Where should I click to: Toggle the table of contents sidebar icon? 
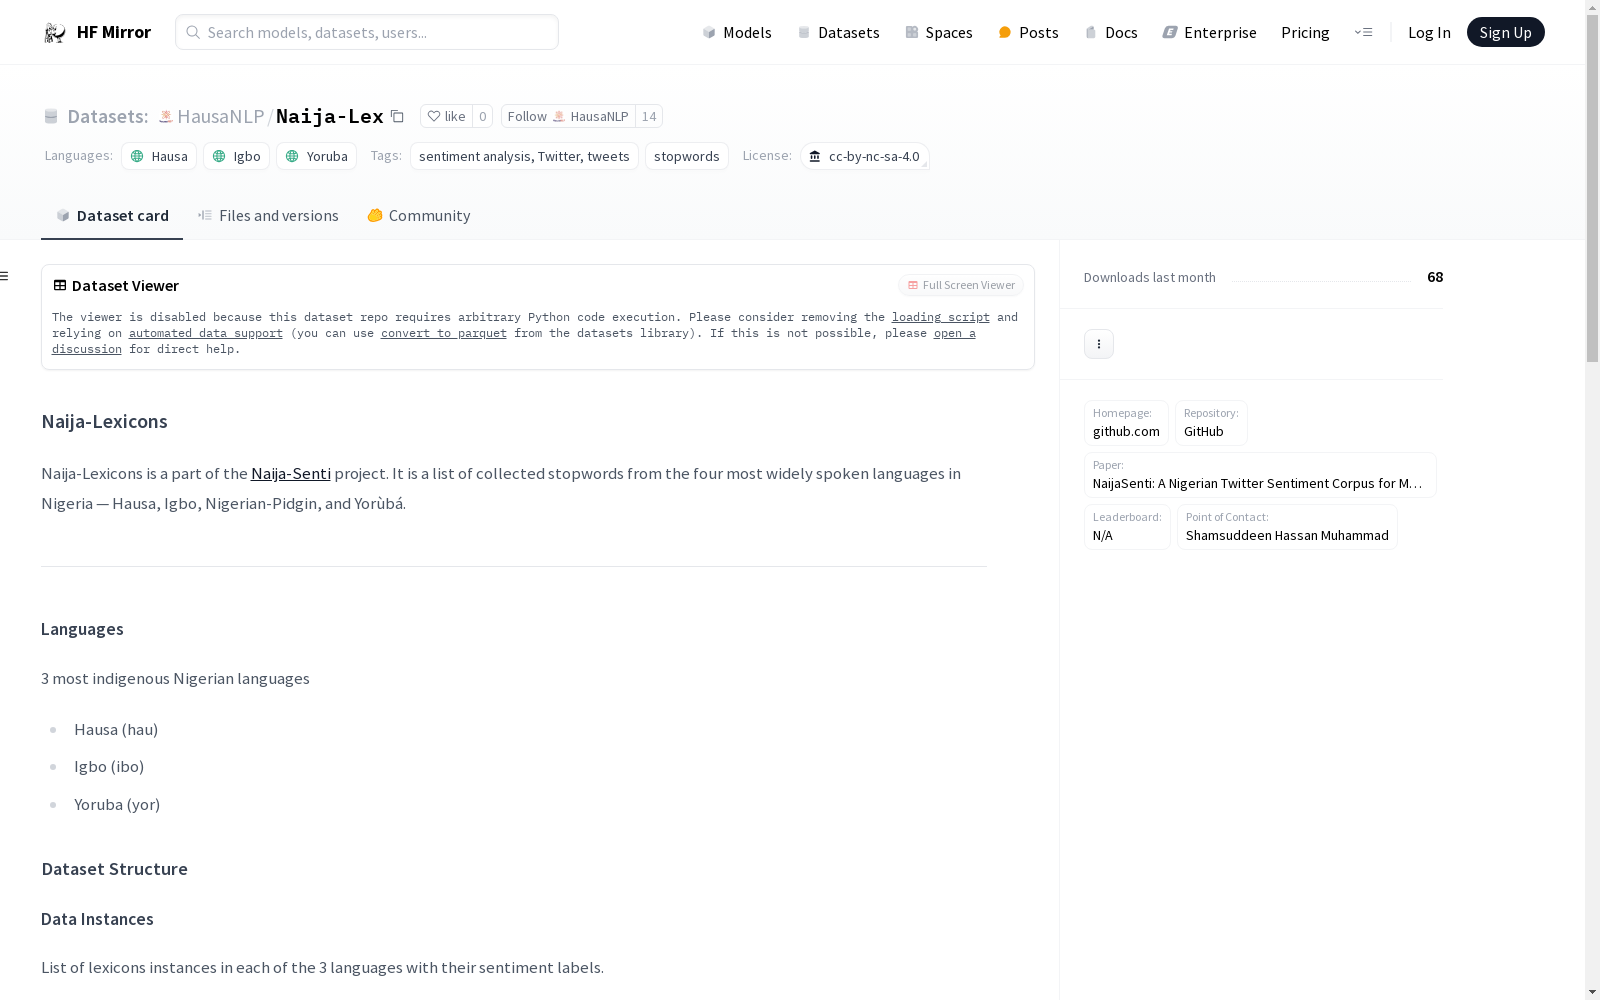pyautogui.click(x=5, y=276)
